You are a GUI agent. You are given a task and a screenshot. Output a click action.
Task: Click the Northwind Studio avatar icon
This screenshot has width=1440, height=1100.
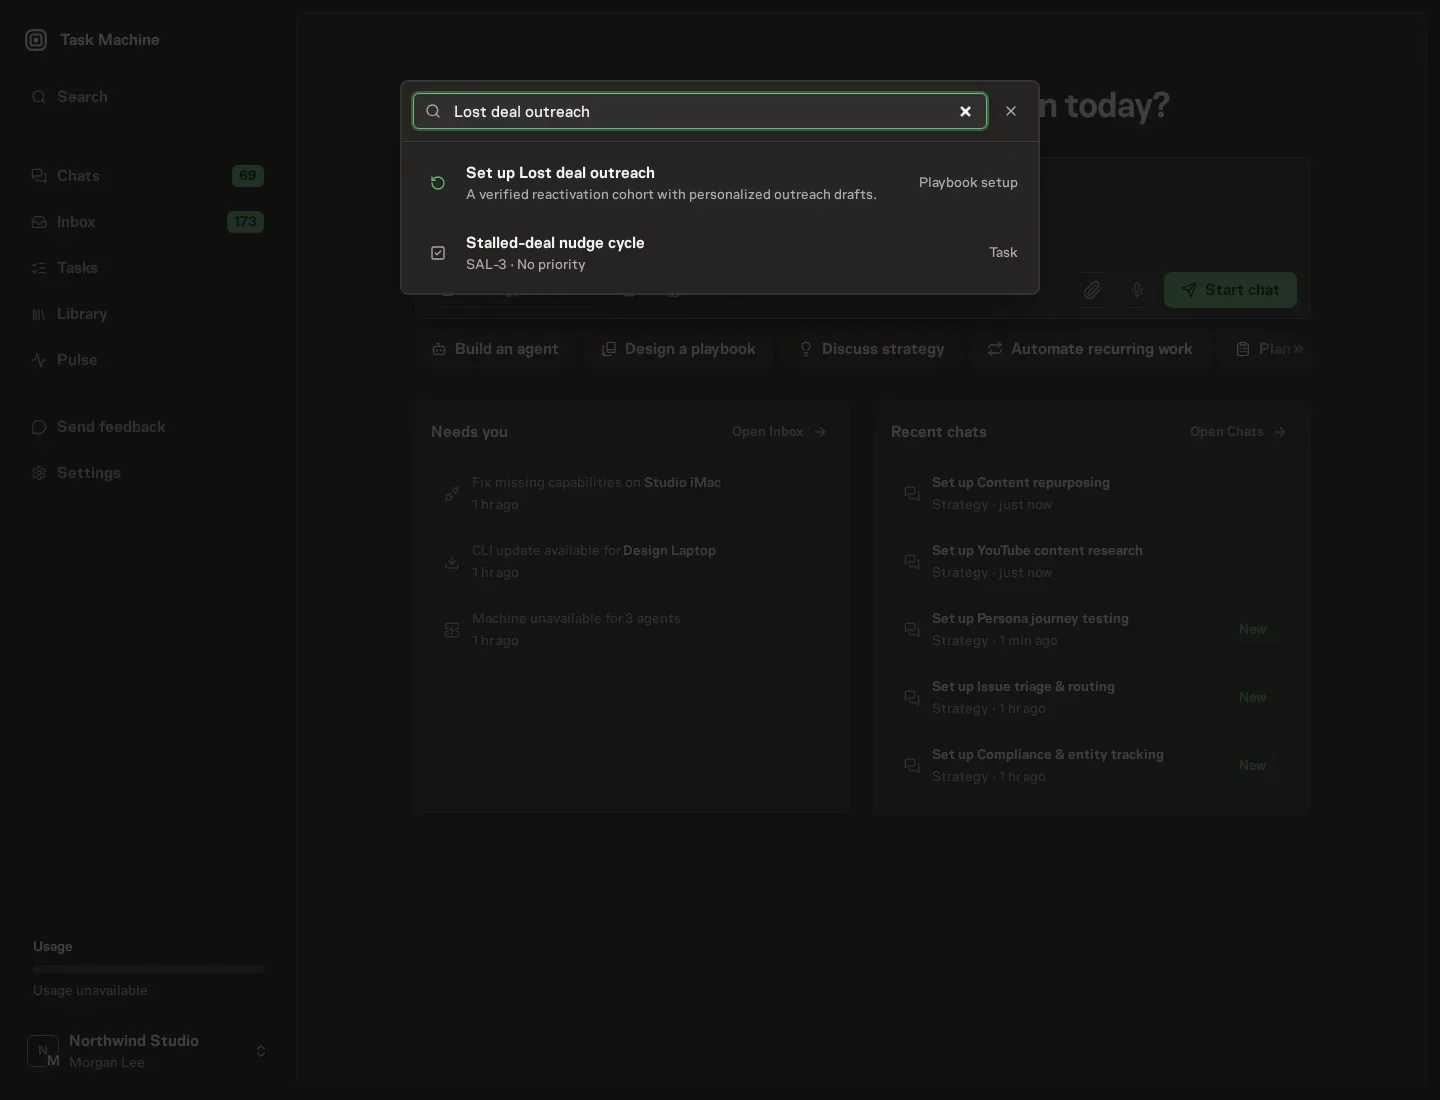pos(43,1051)
